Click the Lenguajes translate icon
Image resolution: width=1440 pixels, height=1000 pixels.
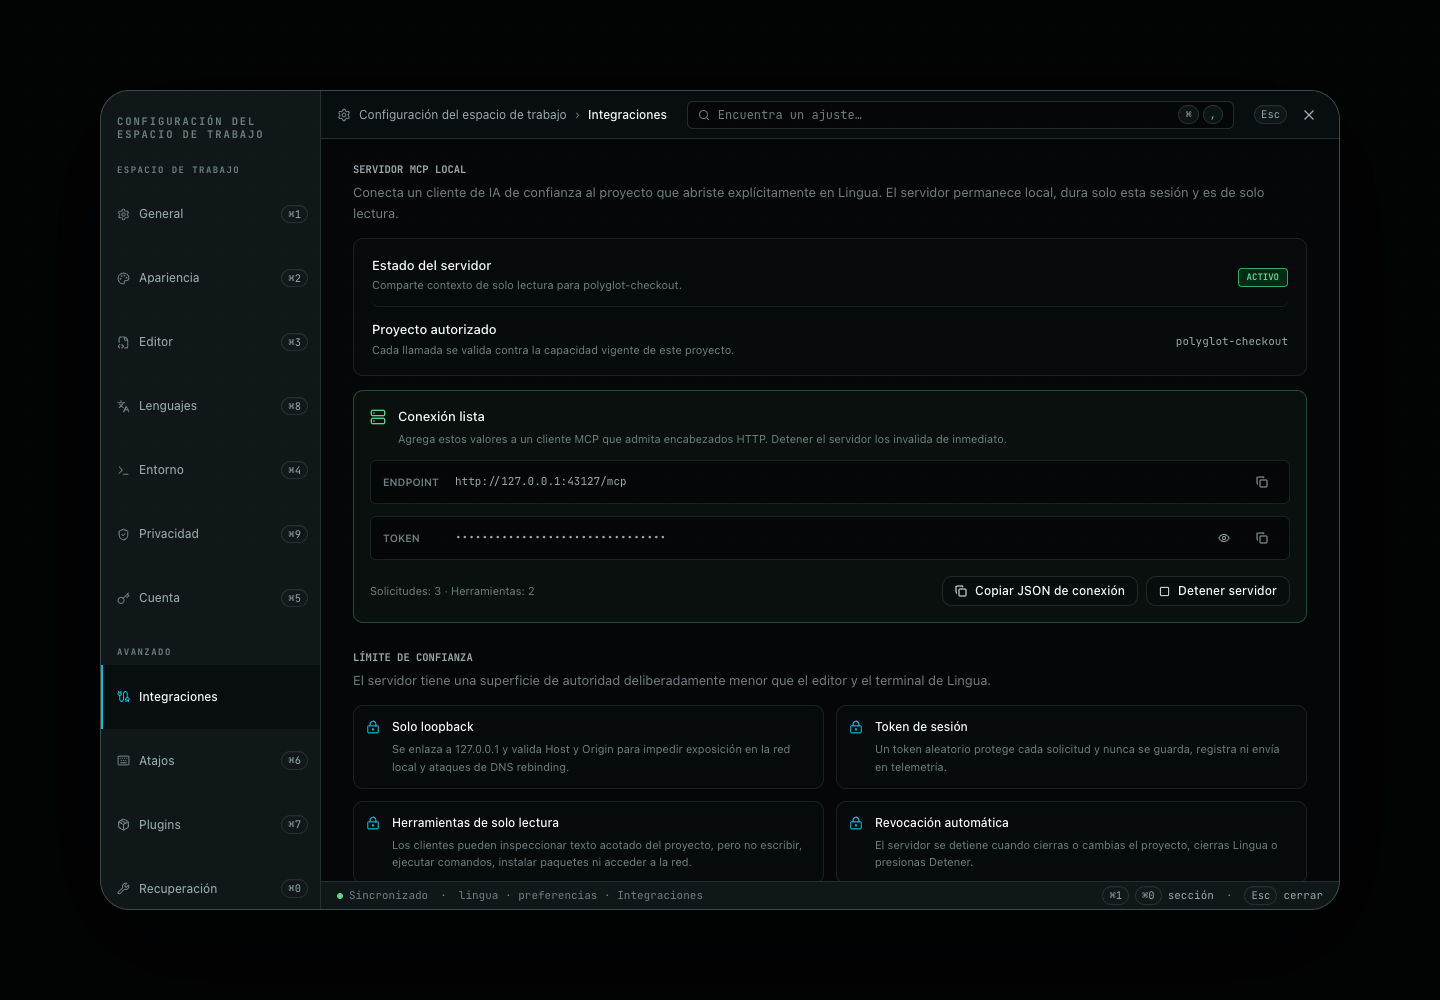click(x=123, y=406)
